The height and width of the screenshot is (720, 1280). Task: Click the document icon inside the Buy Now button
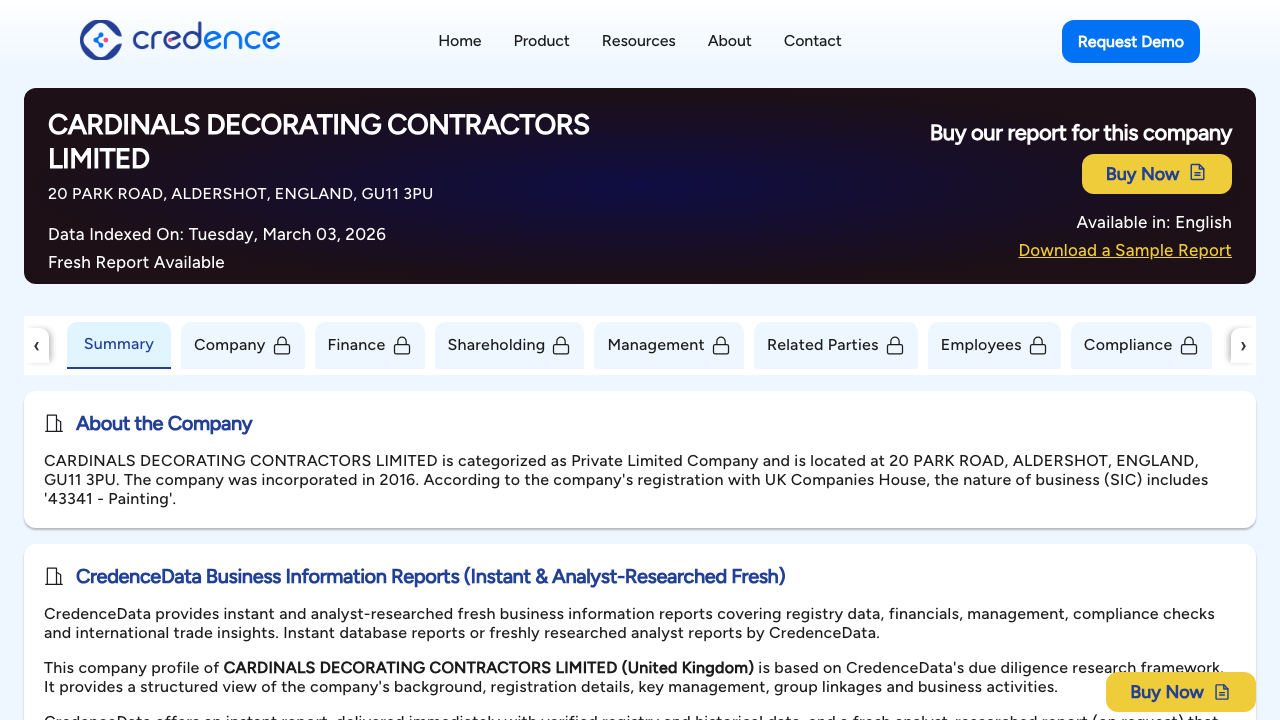pyautogui.click(x=1198, y=173)
